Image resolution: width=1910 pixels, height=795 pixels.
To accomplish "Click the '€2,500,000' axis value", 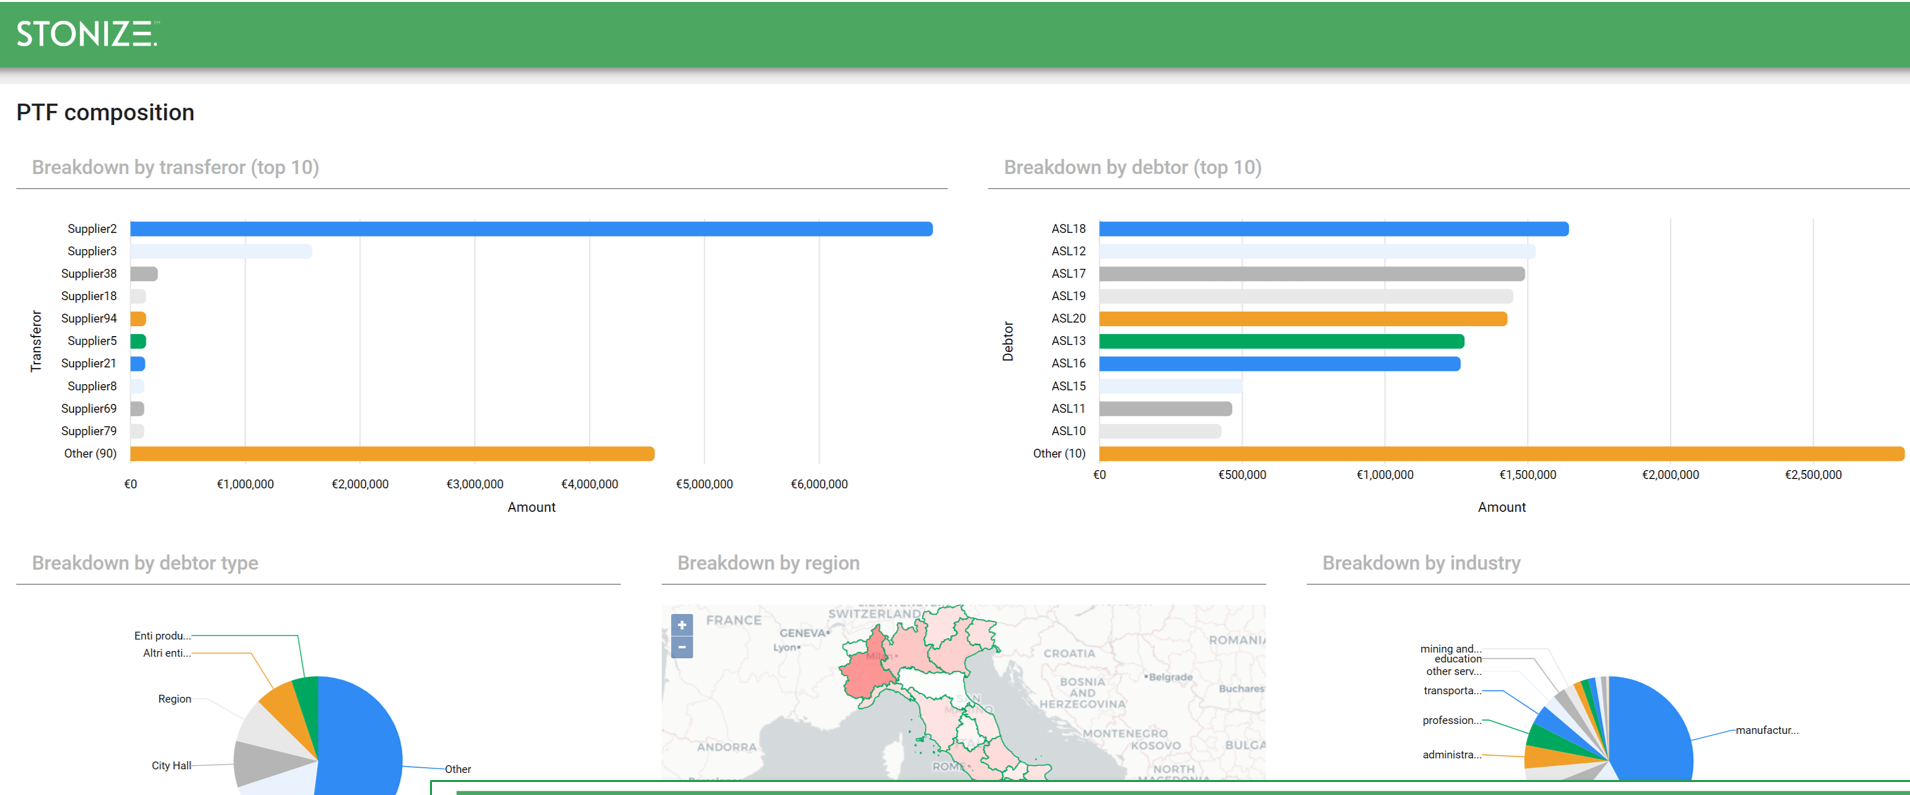I will pyautogui.click(x=1813, y=475).
